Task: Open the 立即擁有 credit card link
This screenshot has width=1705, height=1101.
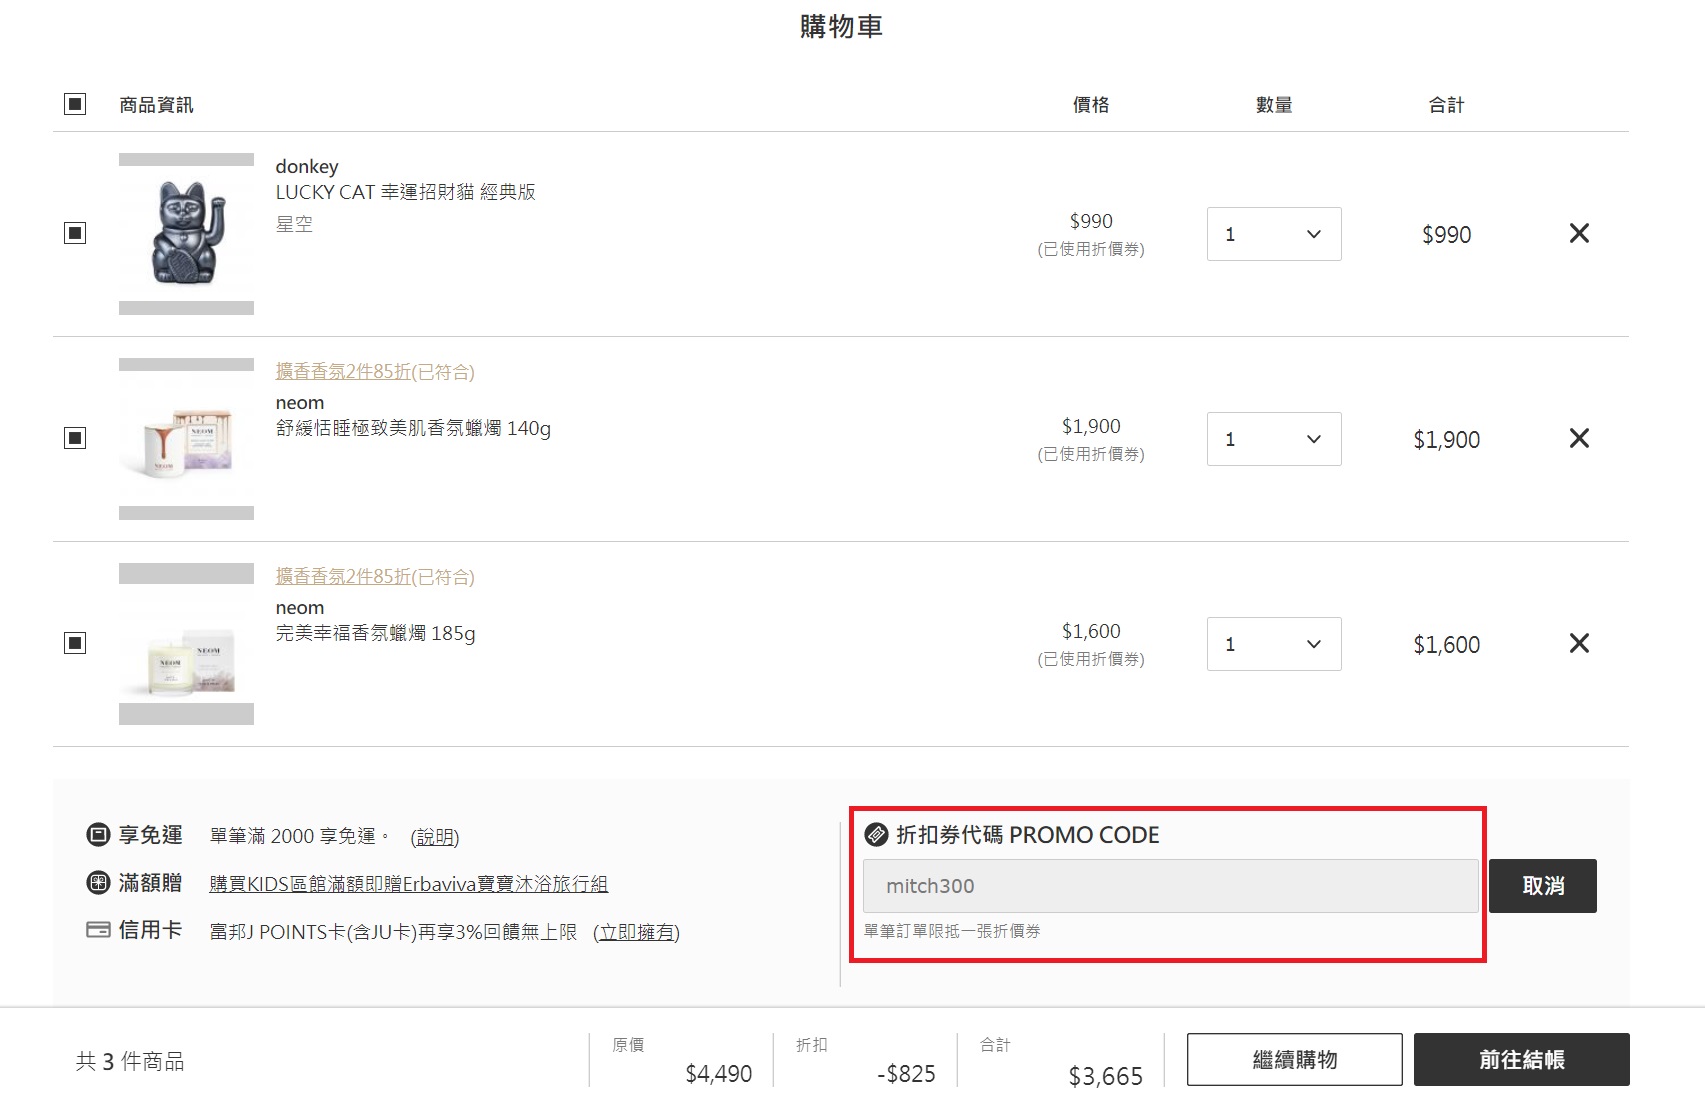Action: (636, 932)
